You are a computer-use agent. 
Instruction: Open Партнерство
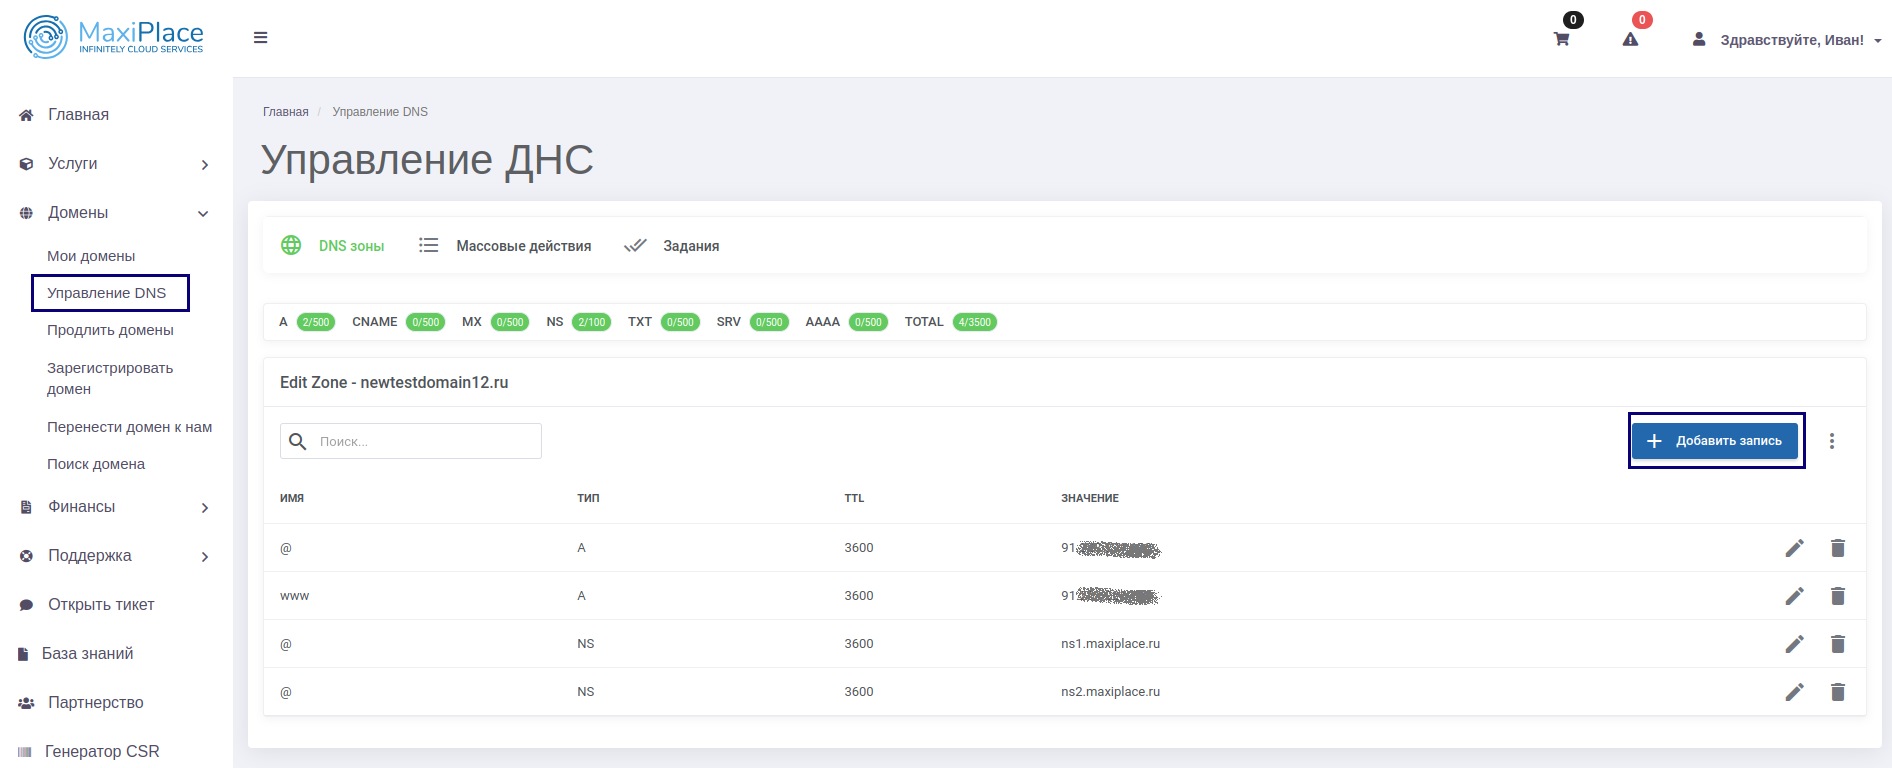click(96, 702)
